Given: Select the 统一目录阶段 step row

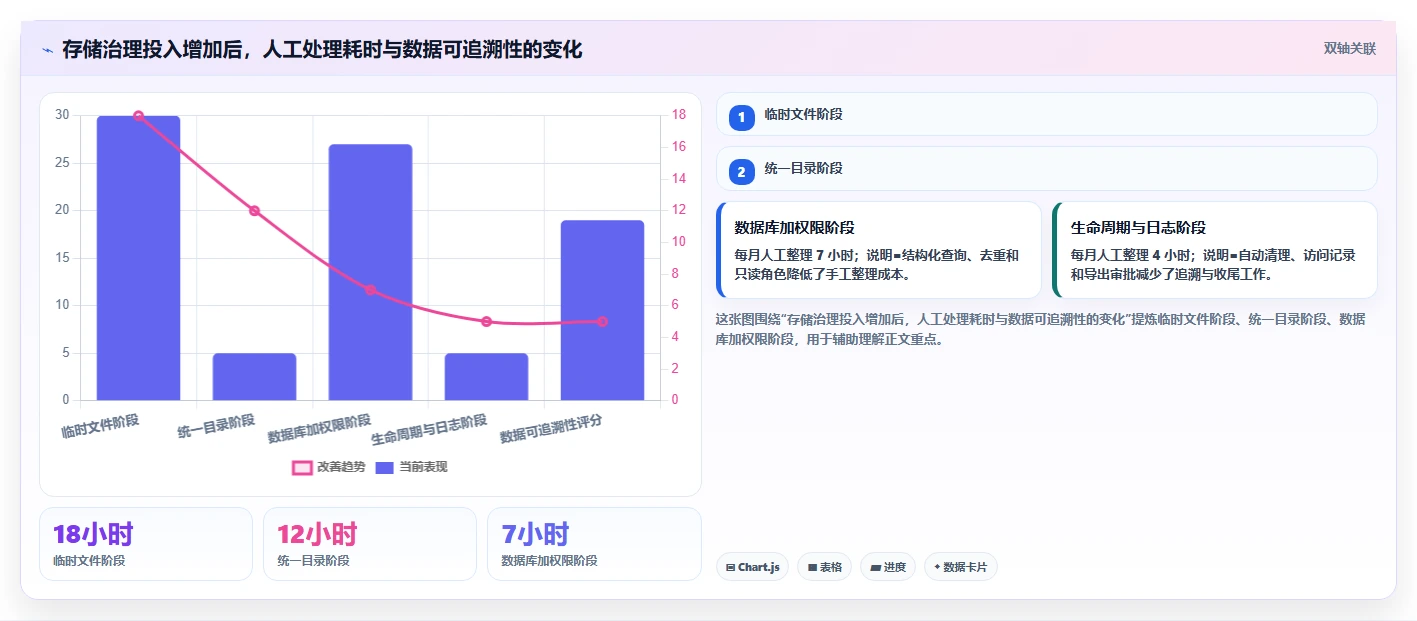Looking at the screenshot, I should click(1047, 168).
